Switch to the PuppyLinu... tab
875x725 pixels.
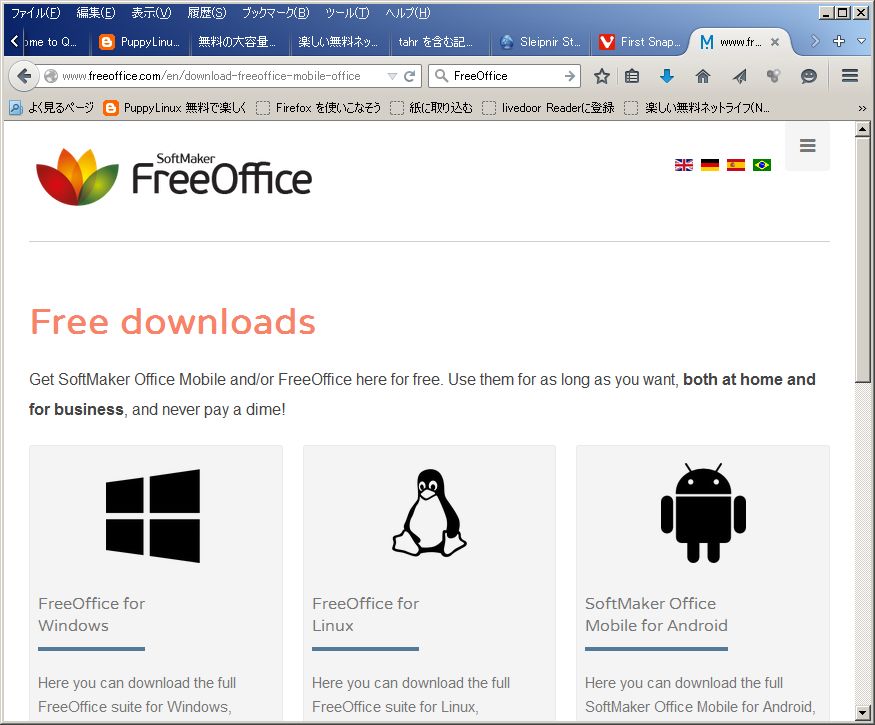(x=140, y=42)
